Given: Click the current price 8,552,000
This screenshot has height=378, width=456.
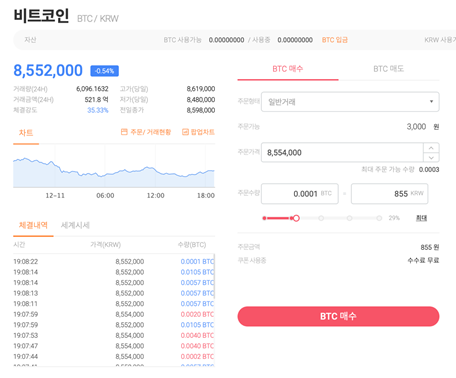Looking at the screenshot, I should pos(48,70).
